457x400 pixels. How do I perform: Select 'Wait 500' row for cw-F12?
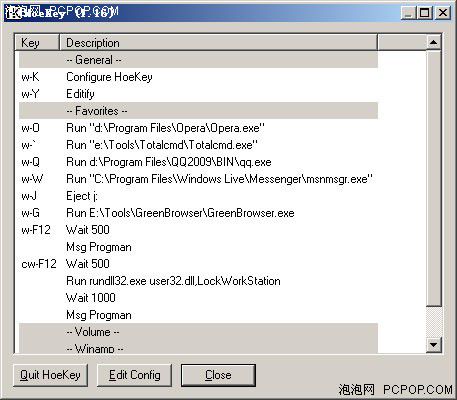coord(198,264)
